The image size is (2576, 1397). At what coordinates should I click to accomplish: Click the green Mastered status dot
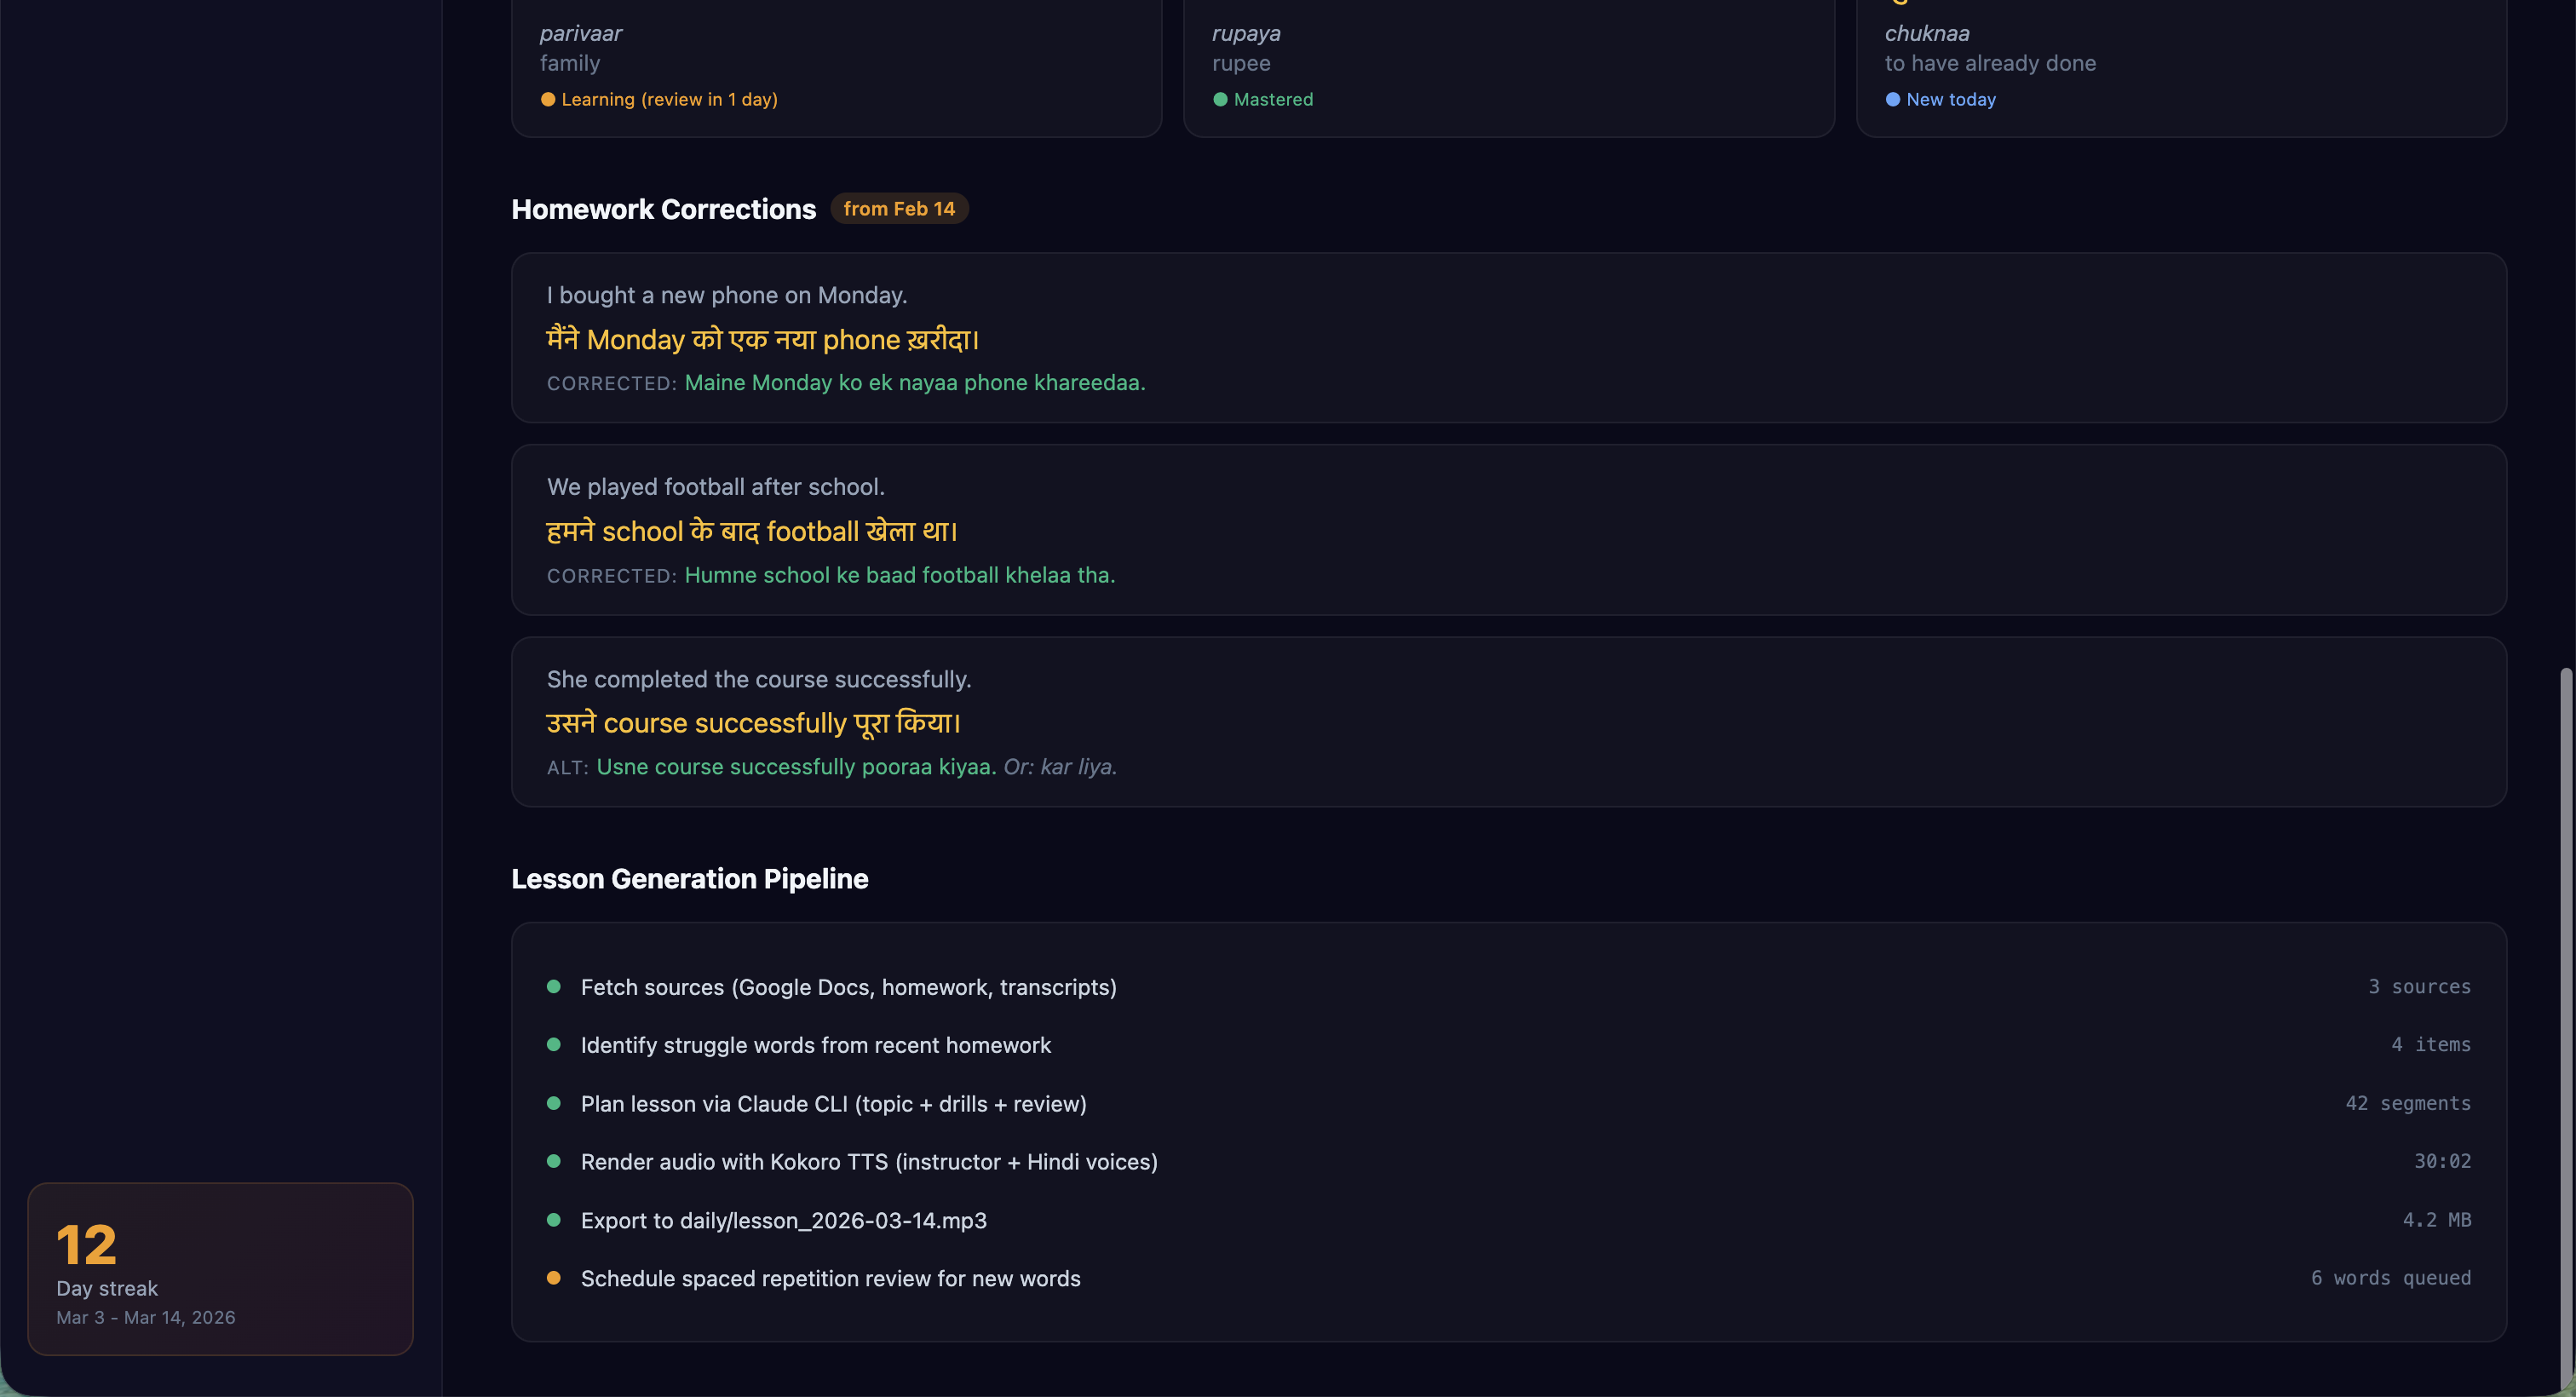pos(1220,99)
